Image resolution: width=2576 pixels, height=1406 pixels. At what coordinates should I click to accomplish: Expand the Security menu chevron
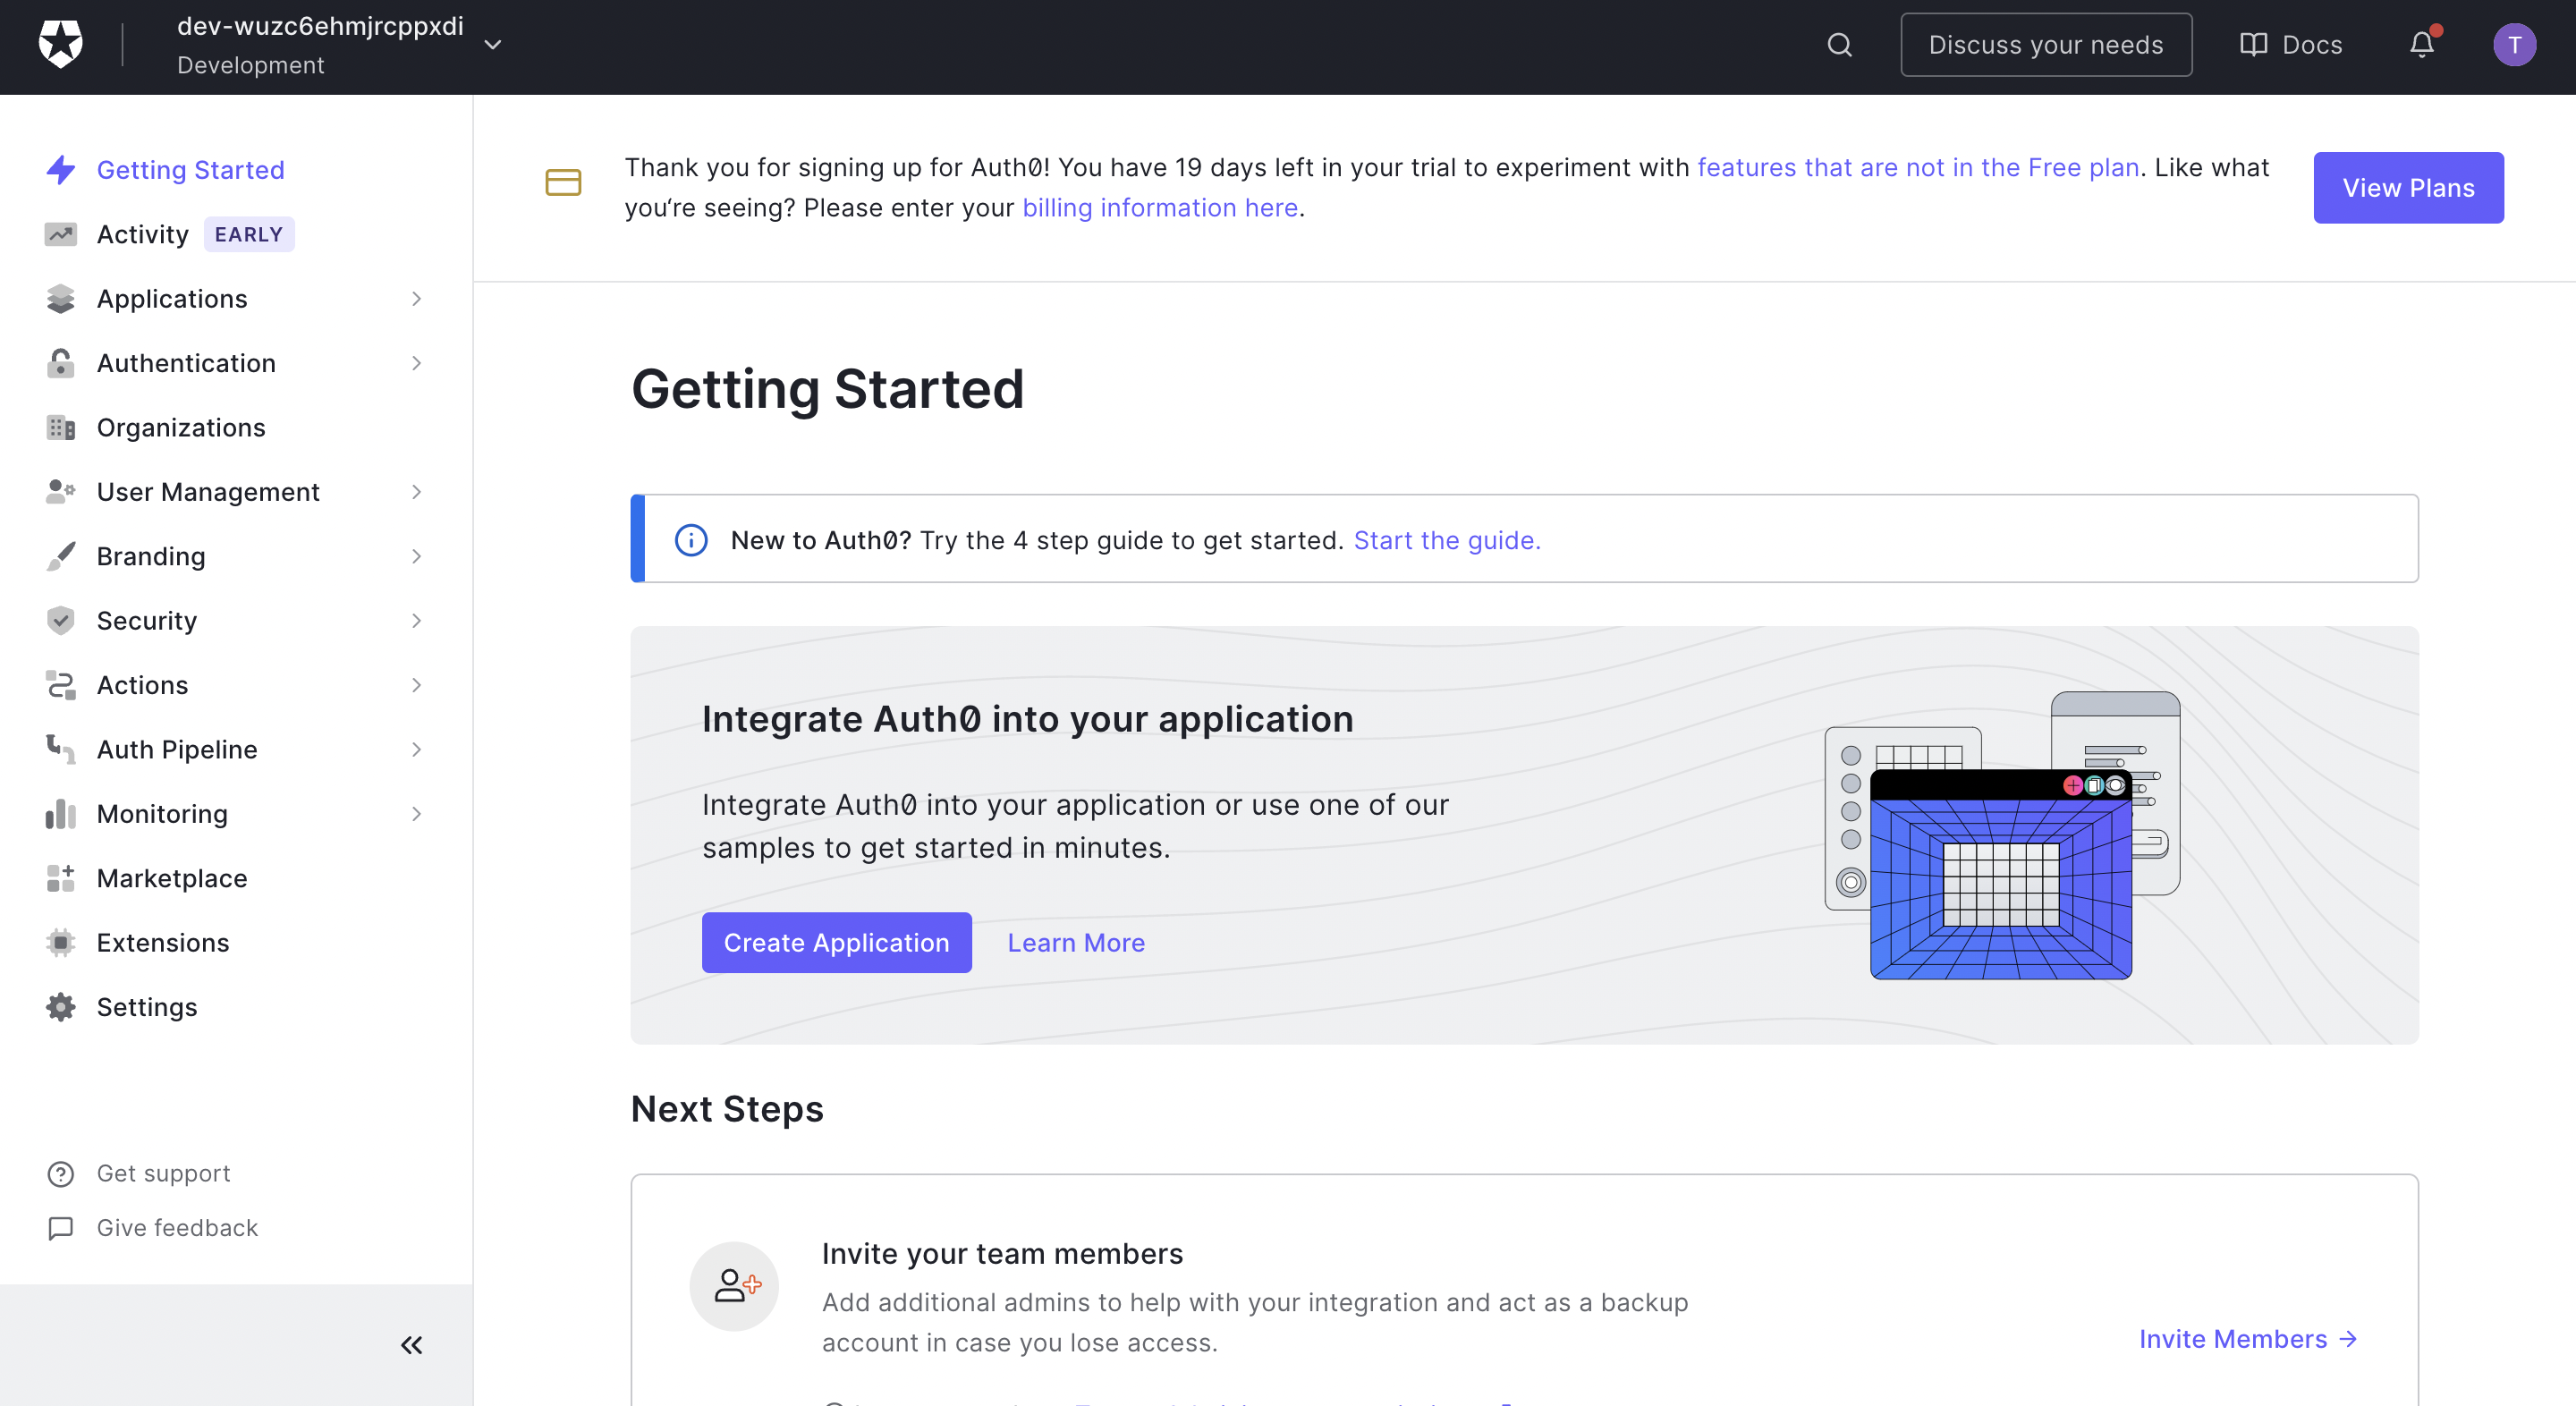pos(416,621)
